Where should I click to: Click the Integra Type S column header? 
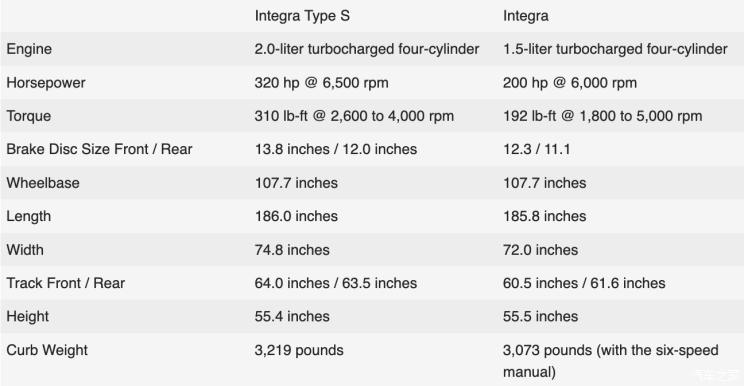302,16
